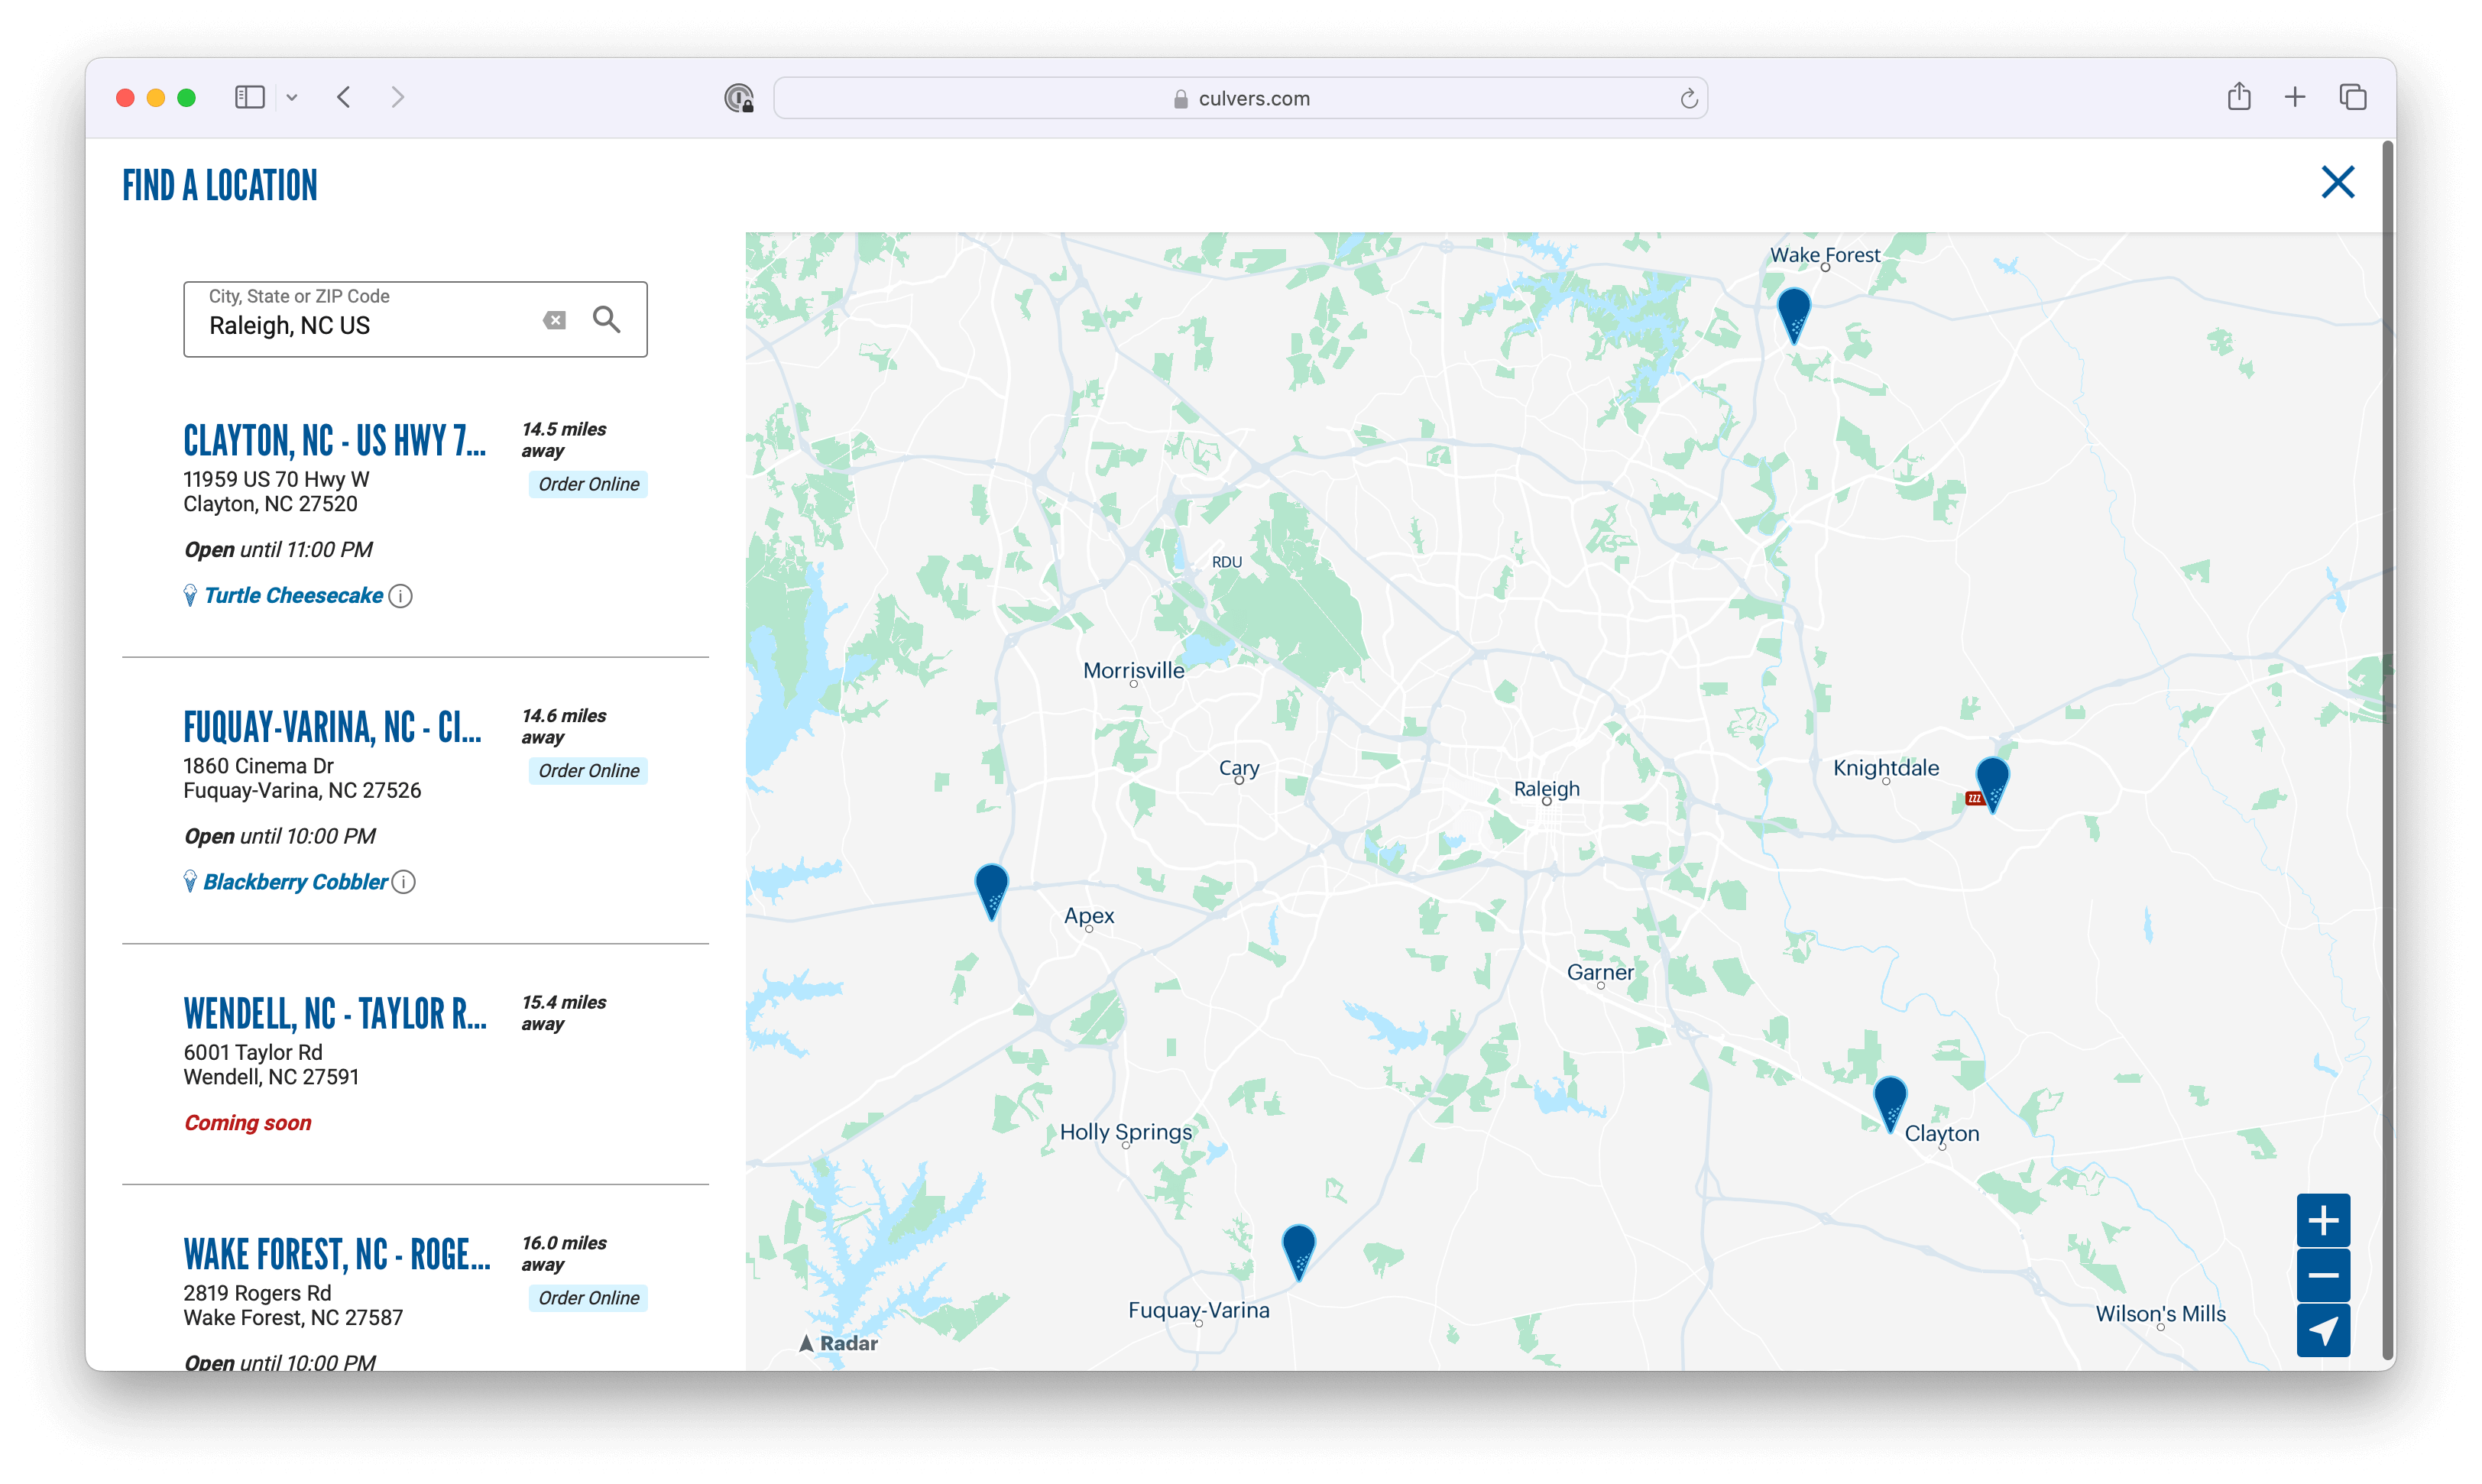
Task: Open the Wake Forest, NC location title
Action: [x=337, y=1254]
